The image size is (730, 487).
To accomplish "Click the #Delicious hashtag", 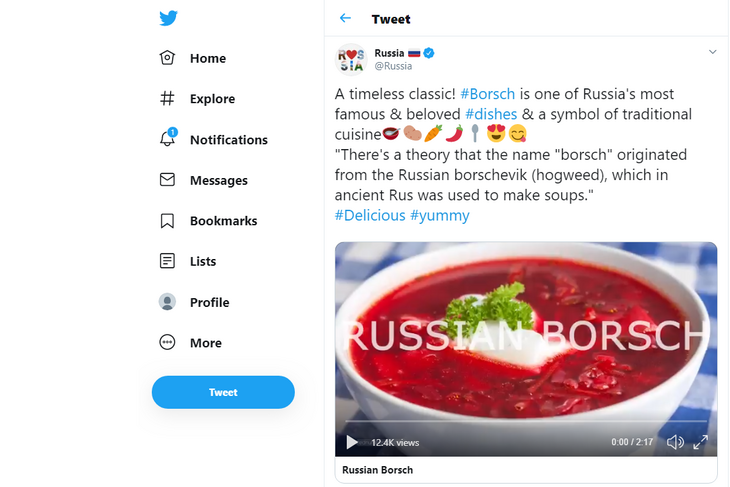I will coord(370,215).
